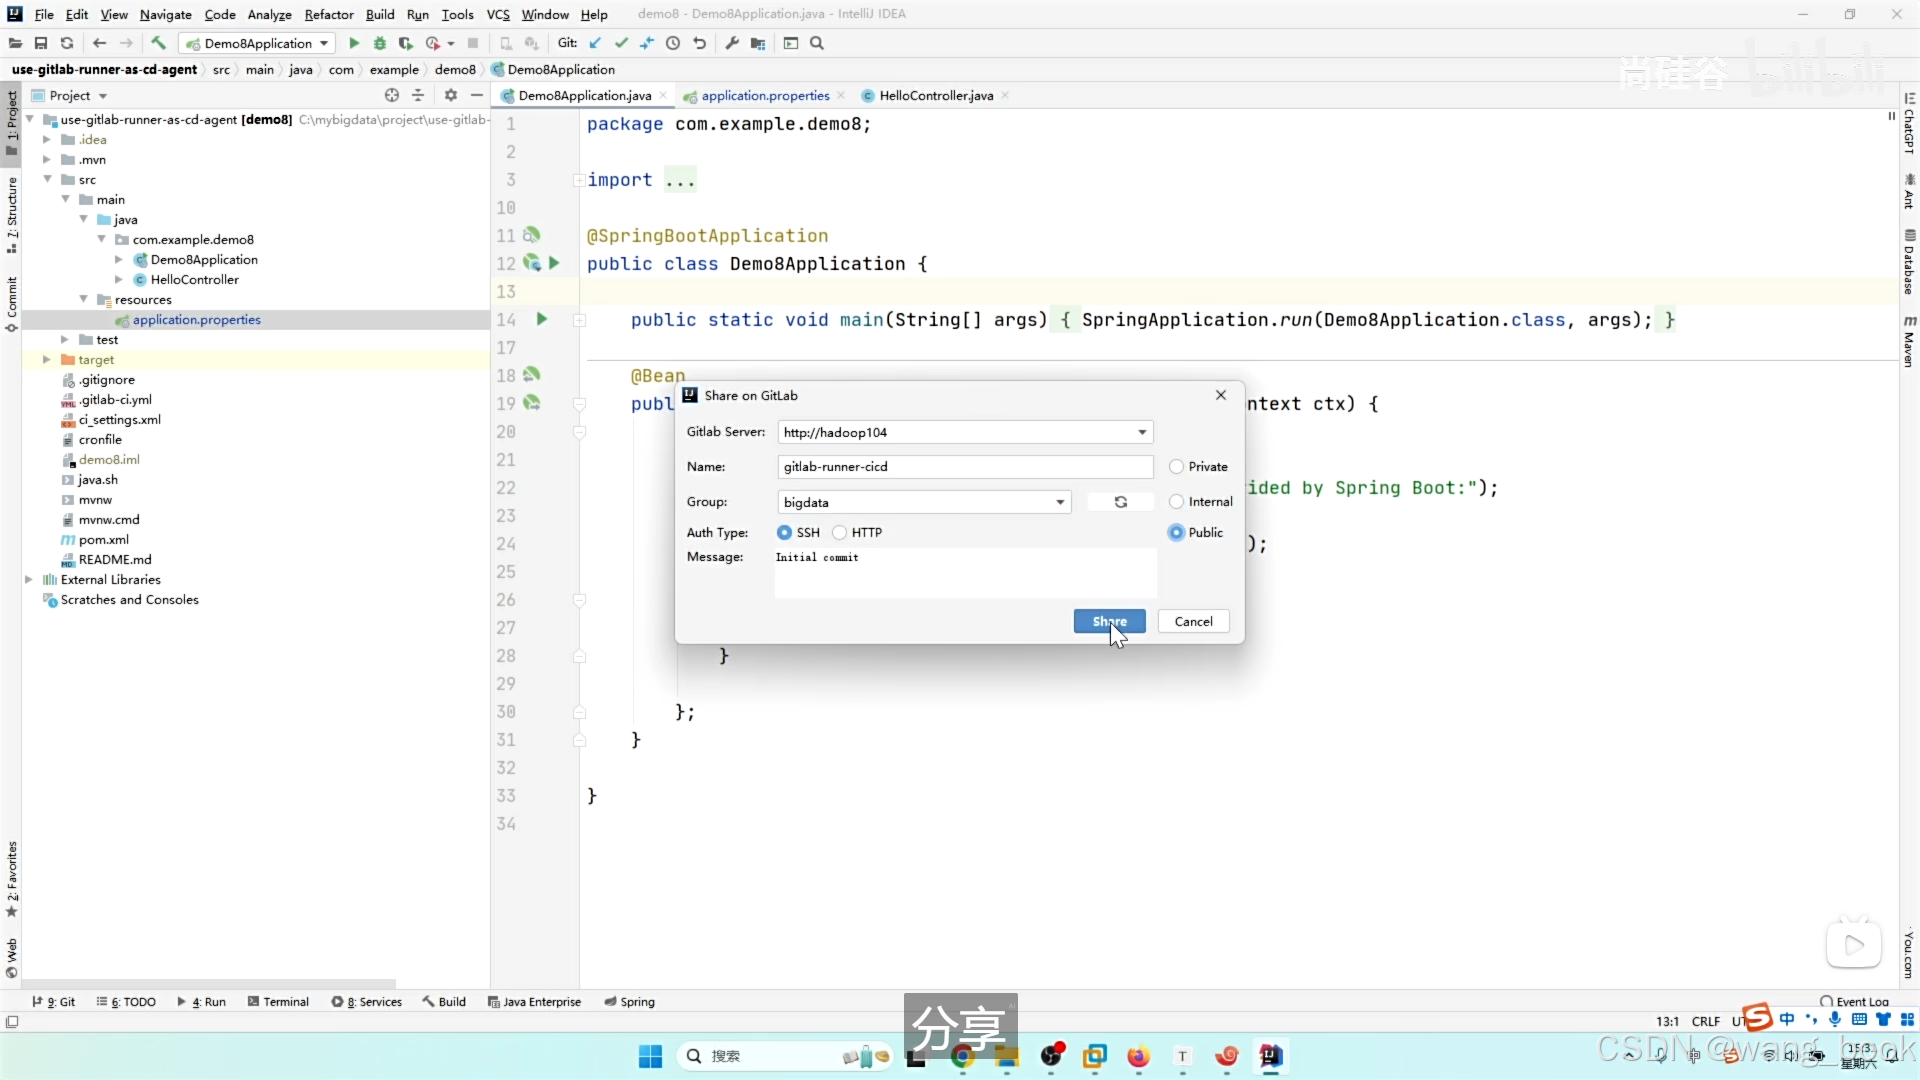Click the Synchronize reload toolbar icon
The width and height of the screenshot is (1920, 1080).
point(67,43)
